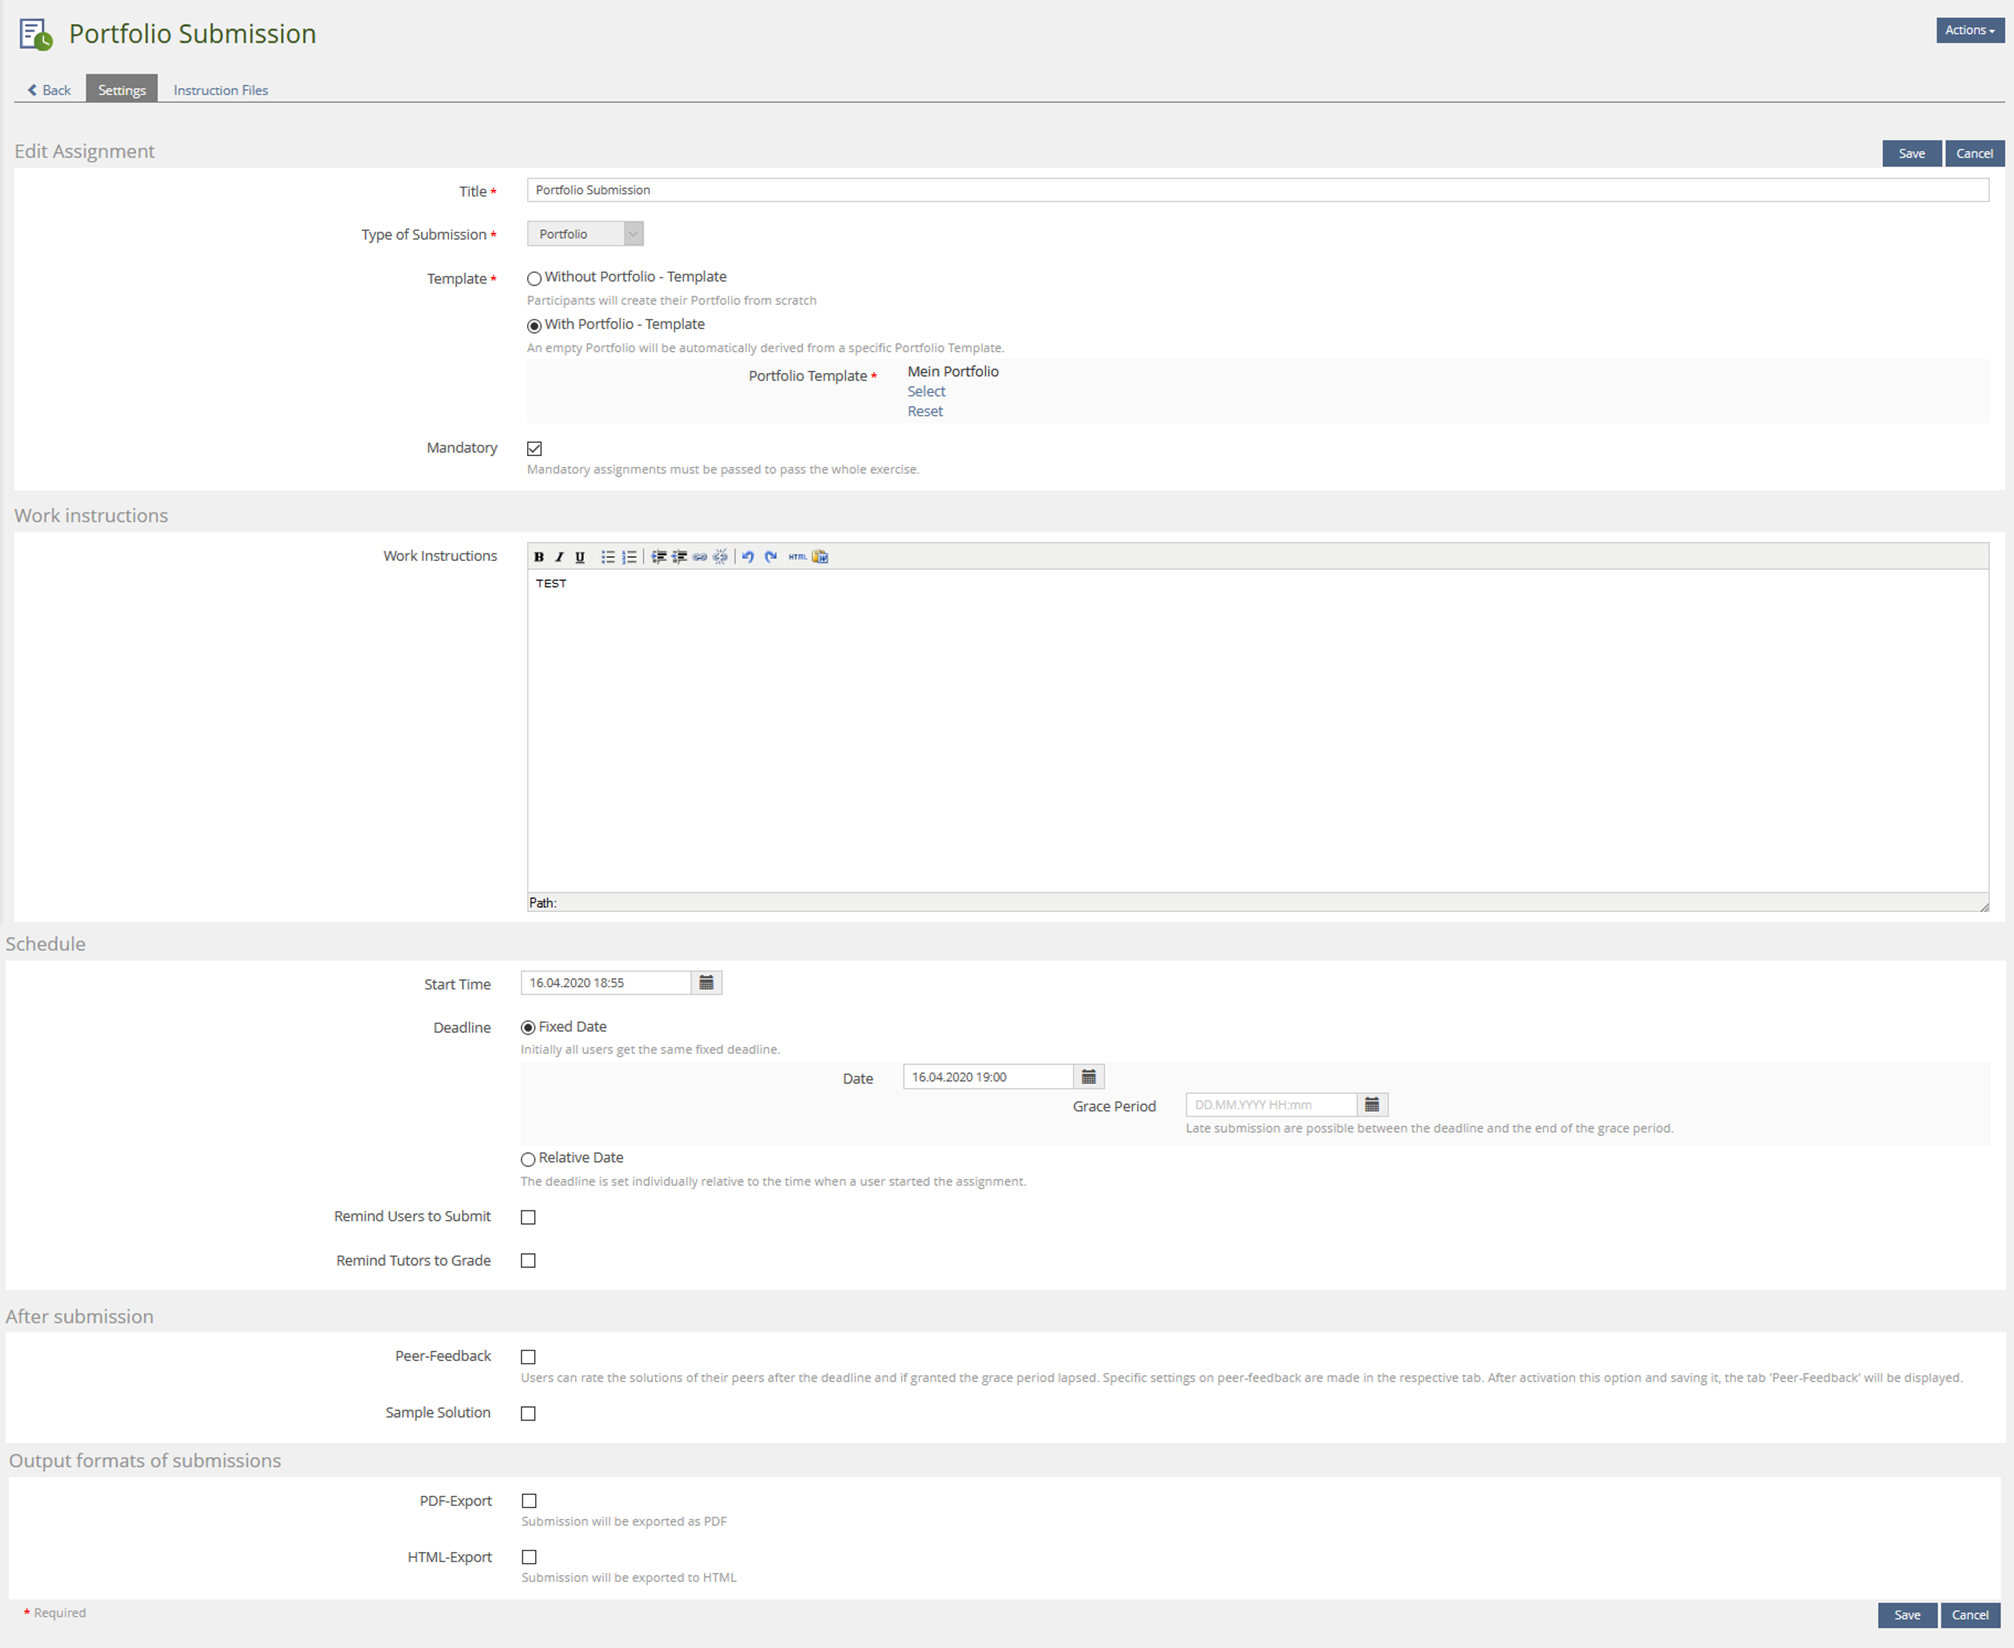Enable Remind Users to Submit
The image size is (2014, 1648).
(x=528, y=1217)
